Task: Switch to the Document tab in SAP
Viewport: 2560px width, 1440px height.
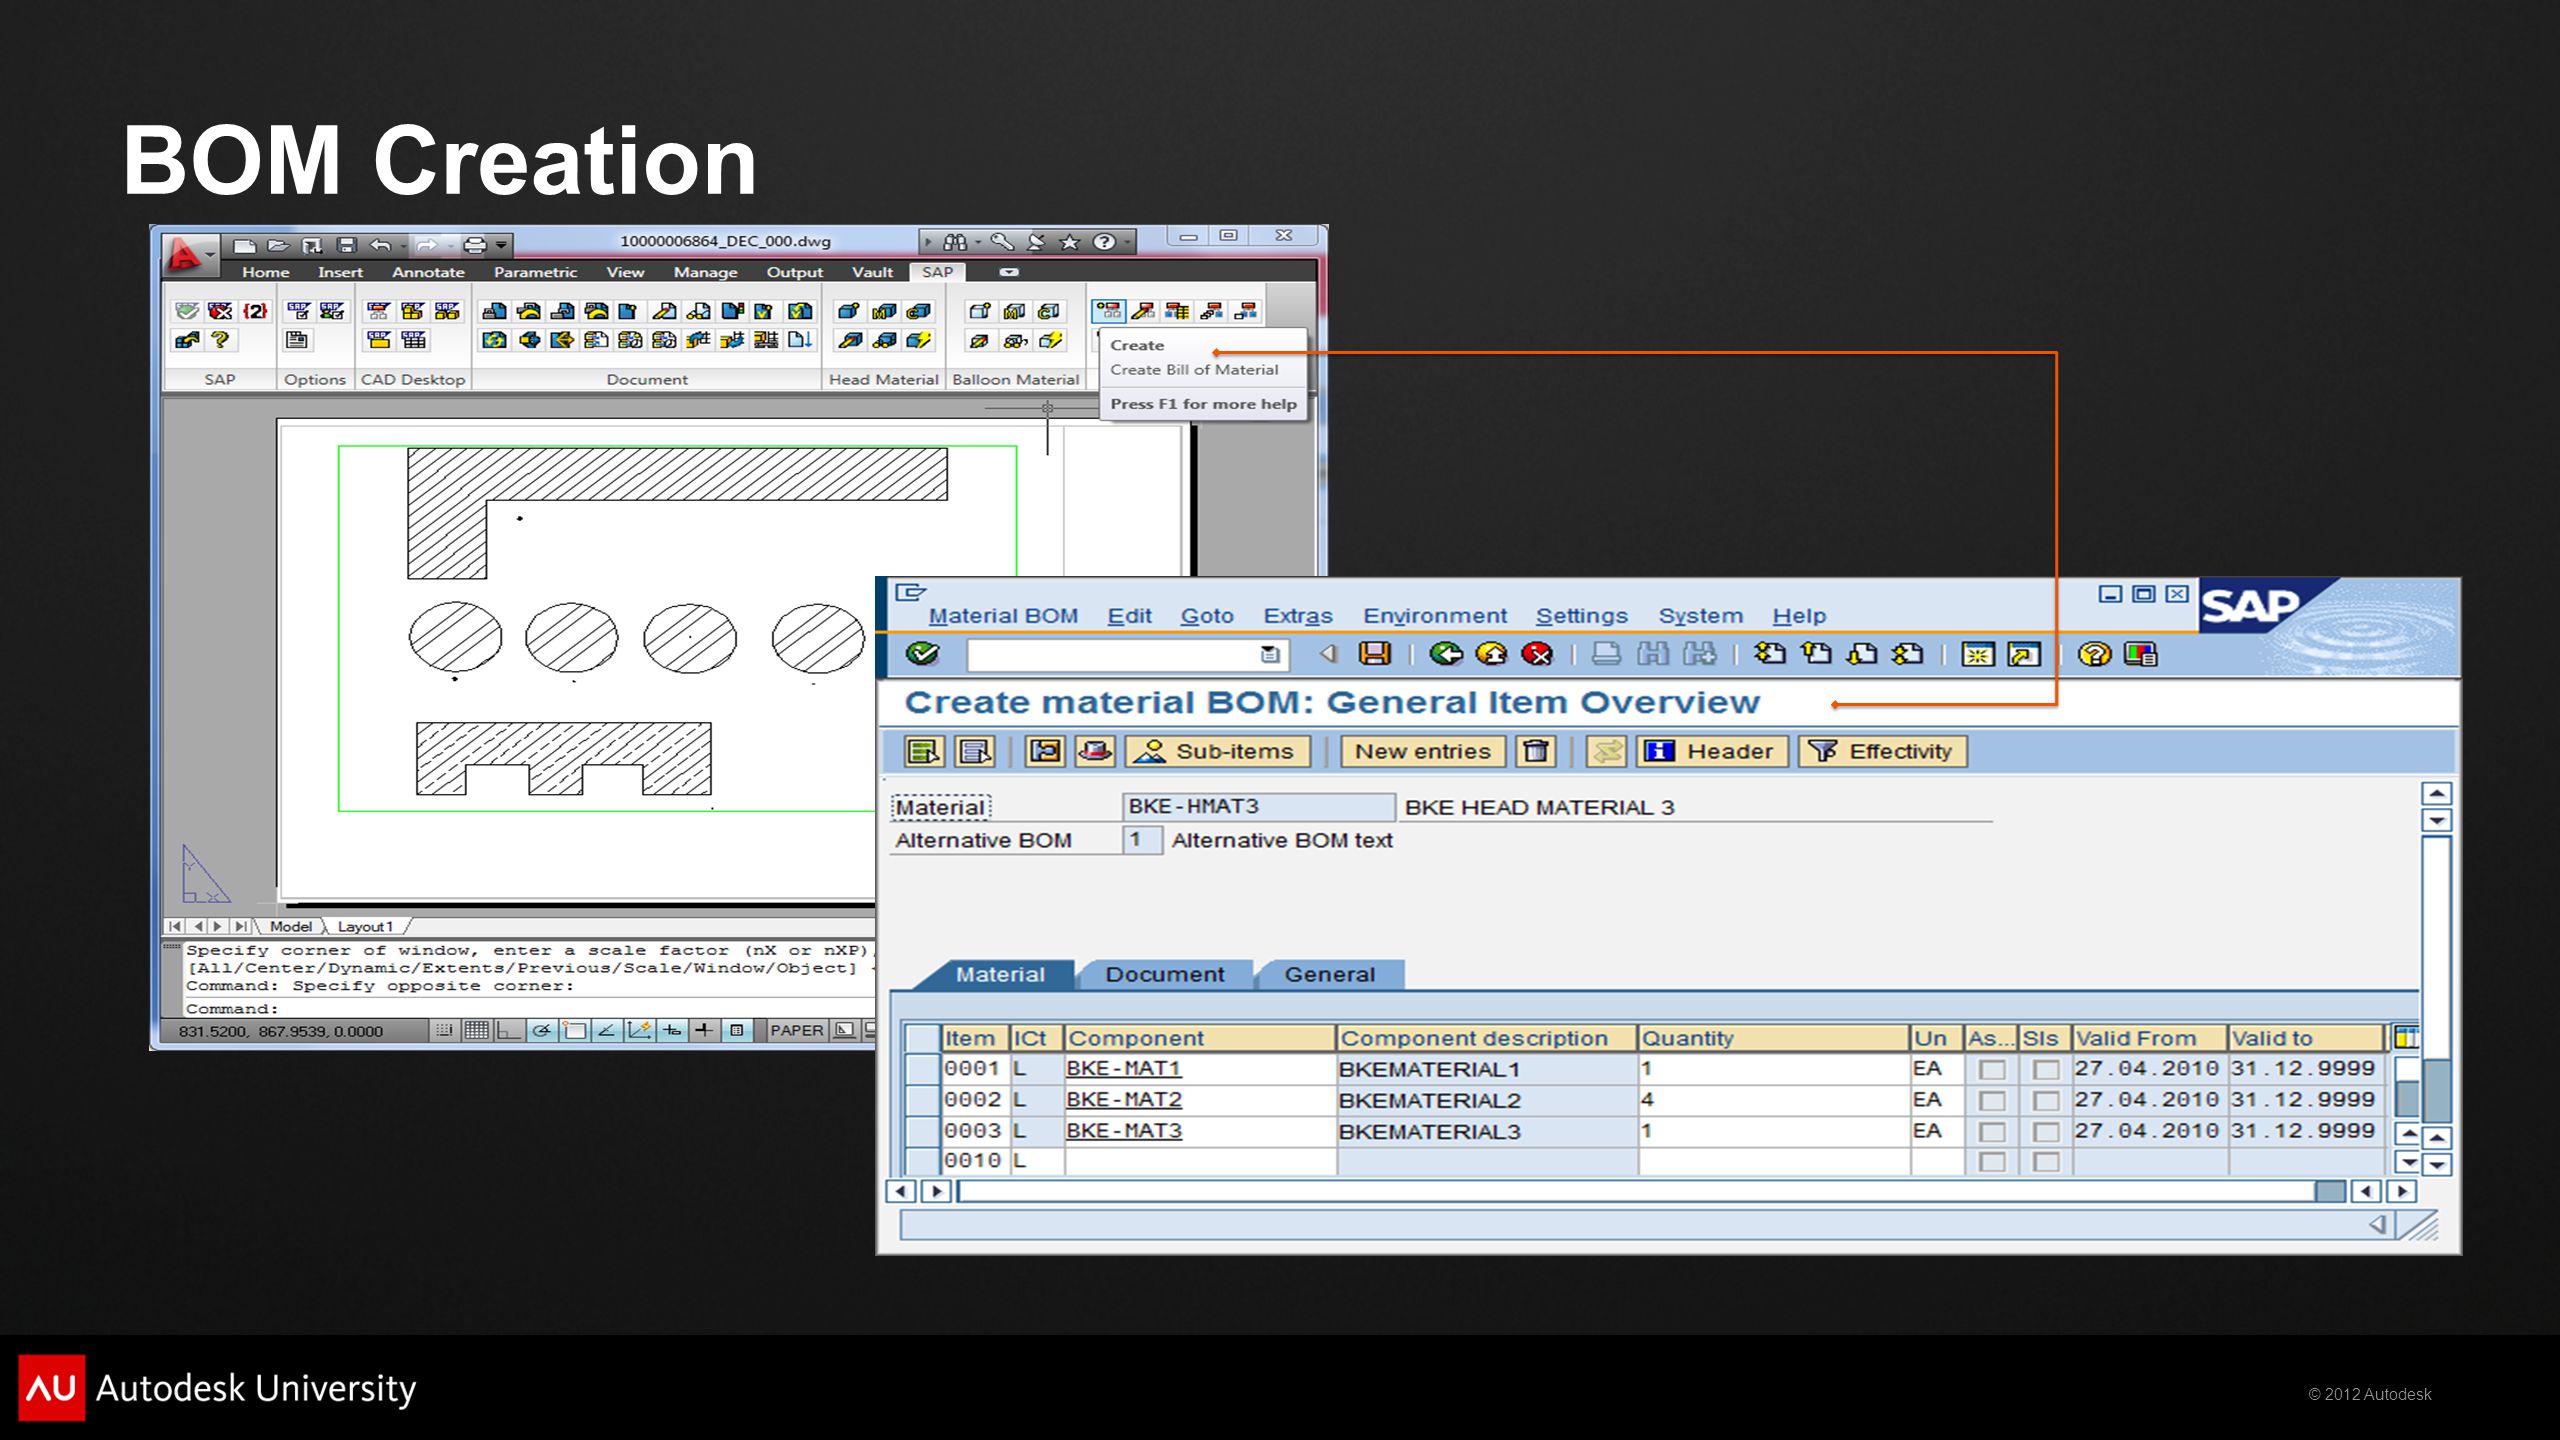Action: pos(1165,974)
